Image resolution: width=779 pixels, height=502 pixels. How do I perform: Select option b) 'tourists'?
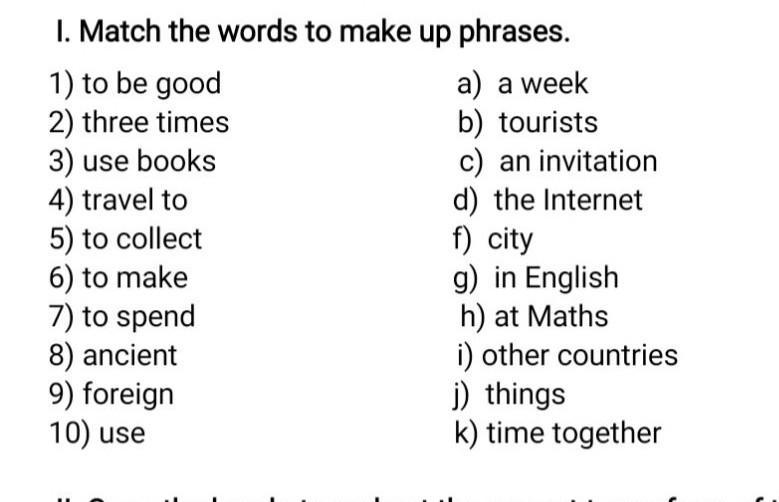pos(528,122)
